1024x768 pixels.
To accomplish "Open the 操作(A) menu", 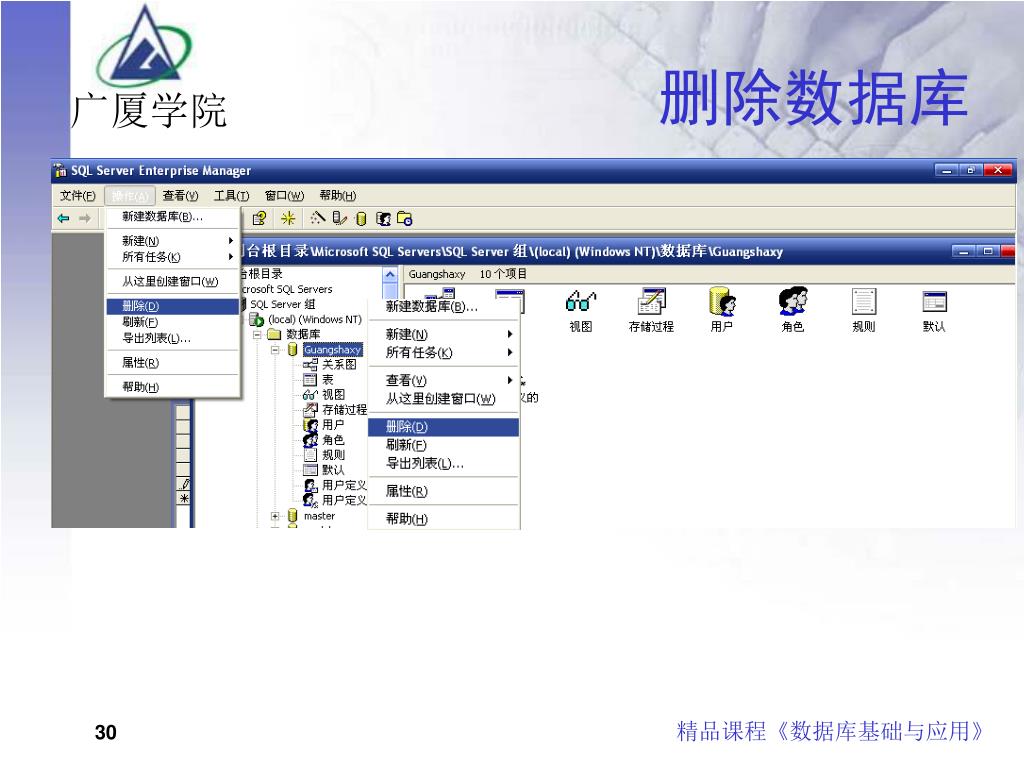I will [129, 195].
